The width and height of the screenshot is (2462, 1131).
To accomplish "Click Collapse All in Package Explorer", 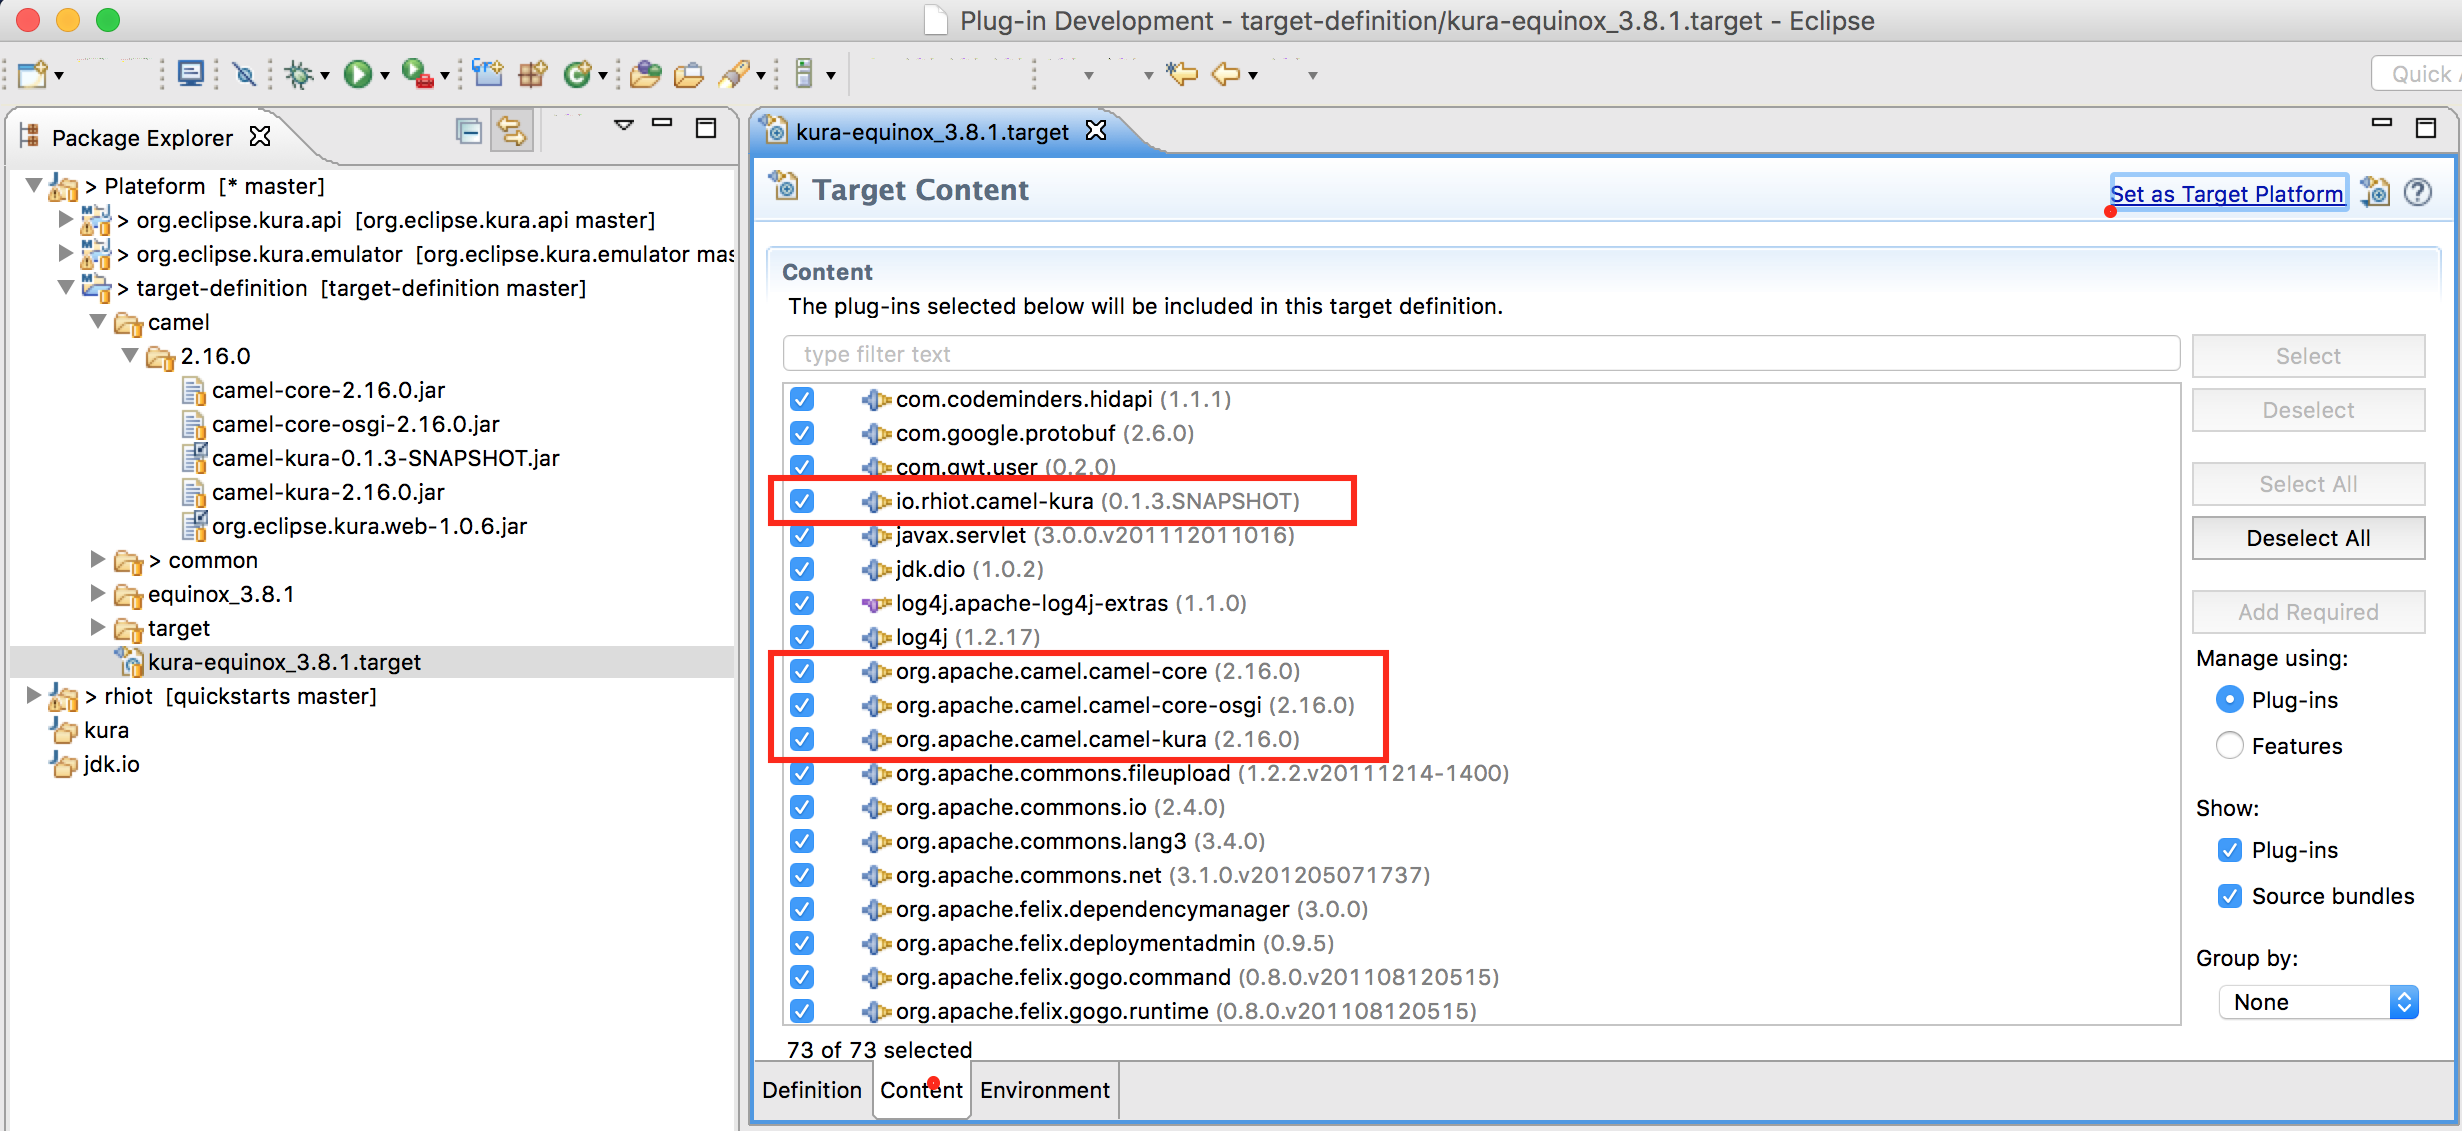I will pyautogui.click(x=468, y=131).
